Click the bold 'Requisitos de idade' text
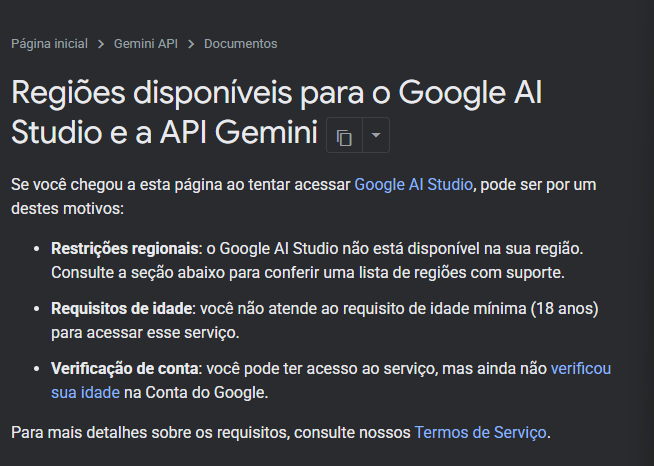This screenshot has width=654, height=466. (x=121, y=309)
